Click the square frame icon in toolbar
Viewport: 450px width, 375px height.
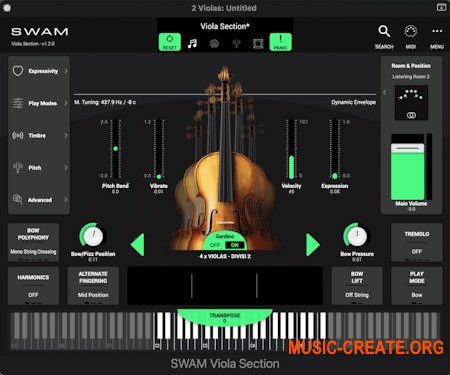(258, 44)
